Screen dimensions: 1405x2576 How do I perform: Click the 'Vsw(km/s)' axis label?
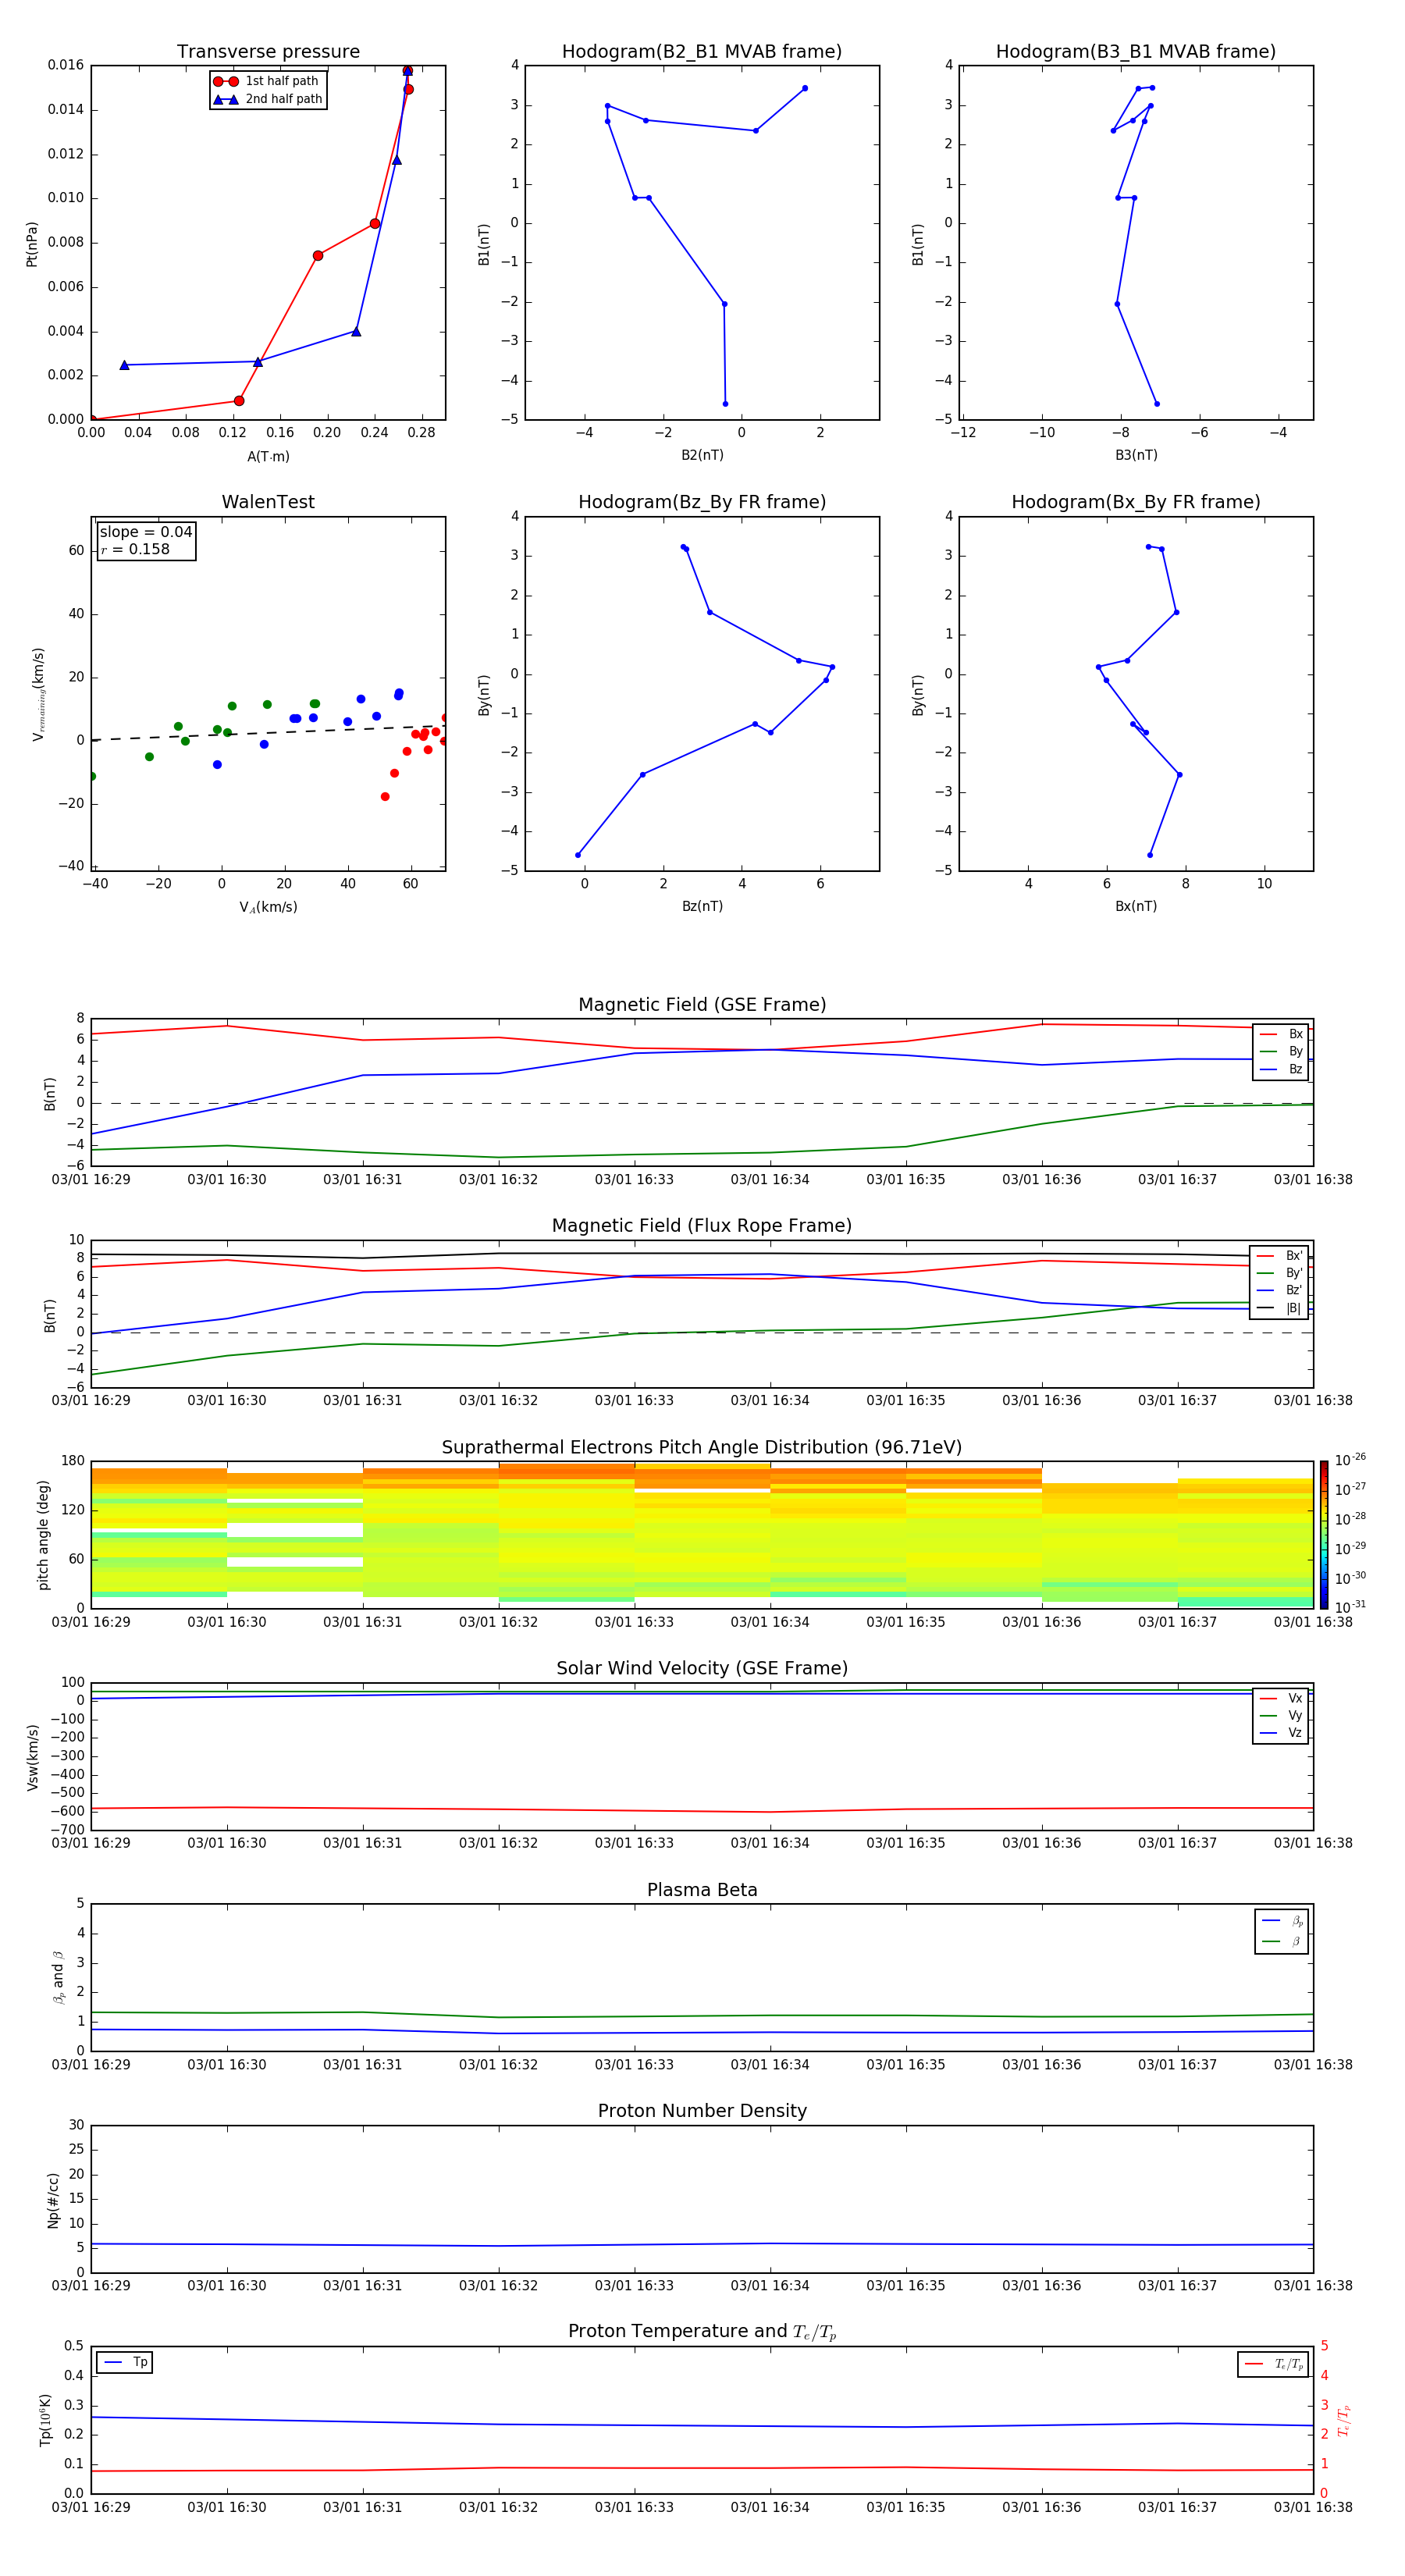pyautogui.click(x=32, y=1757)
